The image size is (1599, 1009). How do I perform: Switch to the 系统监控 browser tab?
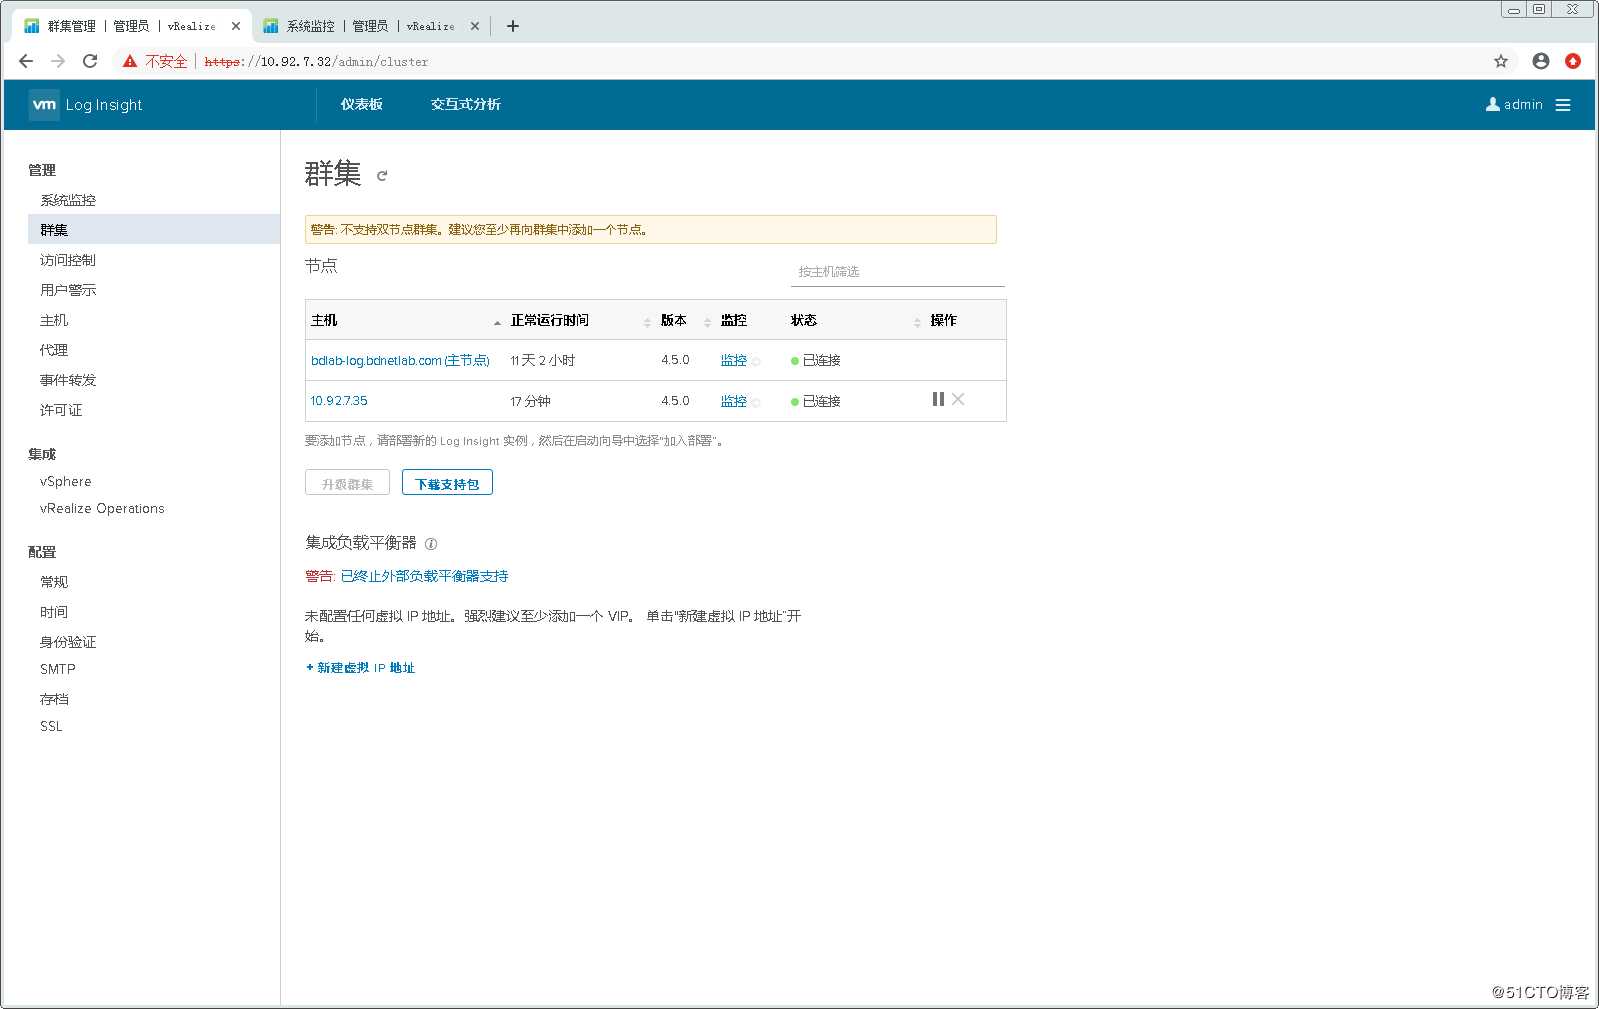coord(370,26)
